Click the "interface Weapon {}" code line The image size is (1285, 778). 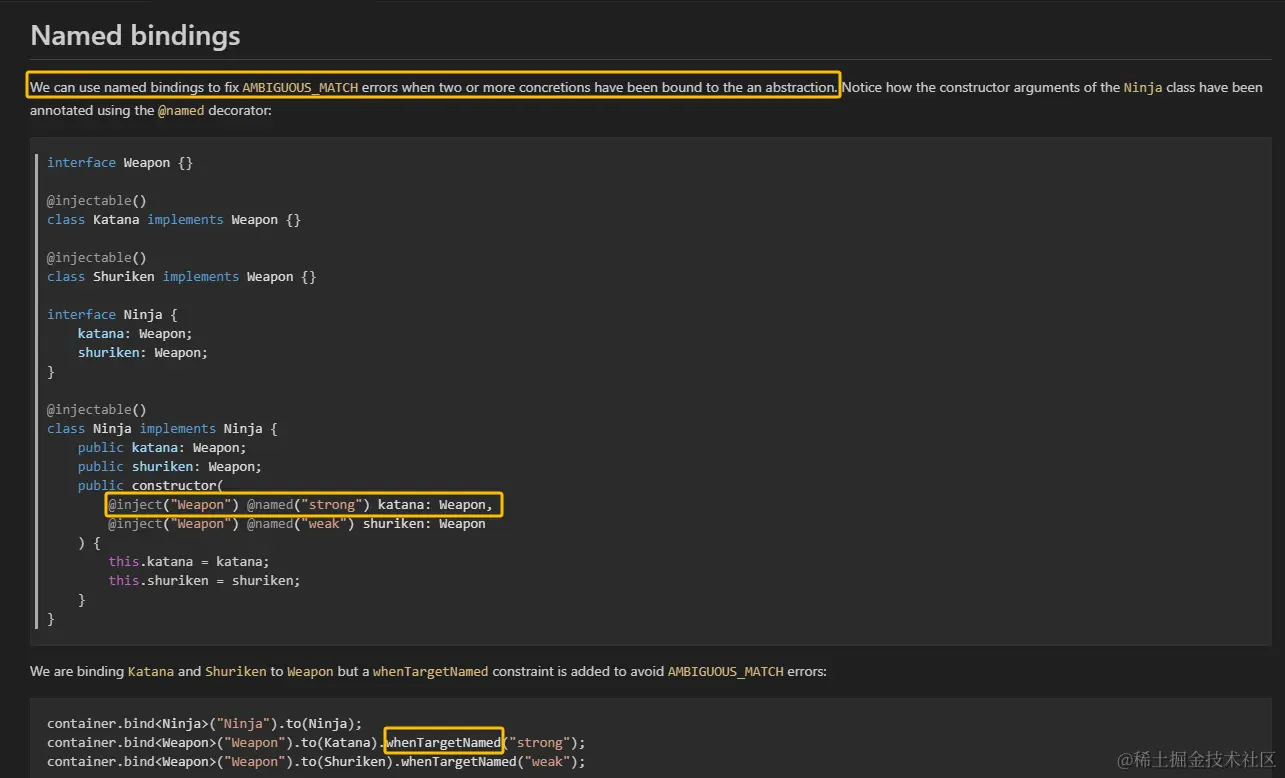(x=120, y=162)
